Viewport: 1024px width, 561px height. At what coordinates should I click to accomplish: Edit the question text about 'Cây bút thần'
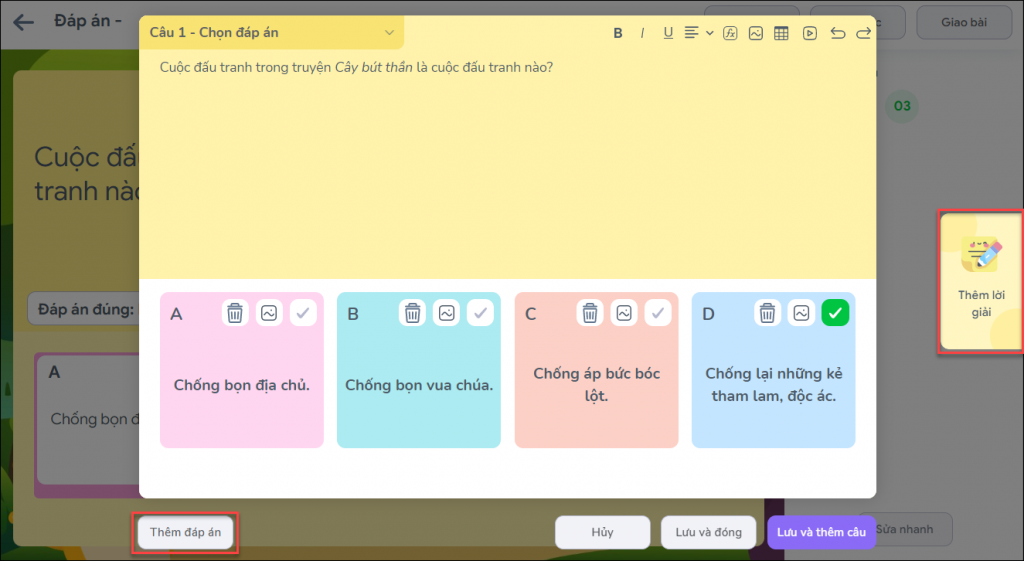(357, 67)
